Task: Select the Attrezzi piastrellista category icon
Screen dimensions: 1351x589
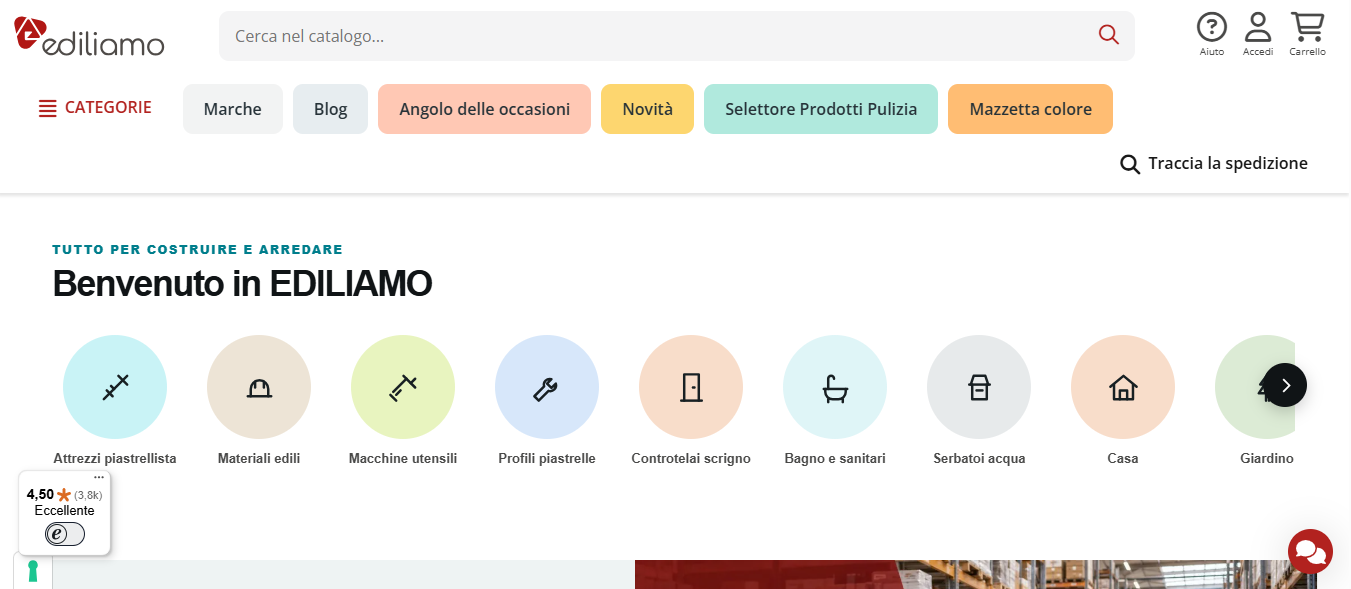Action: tap(115, 387)
